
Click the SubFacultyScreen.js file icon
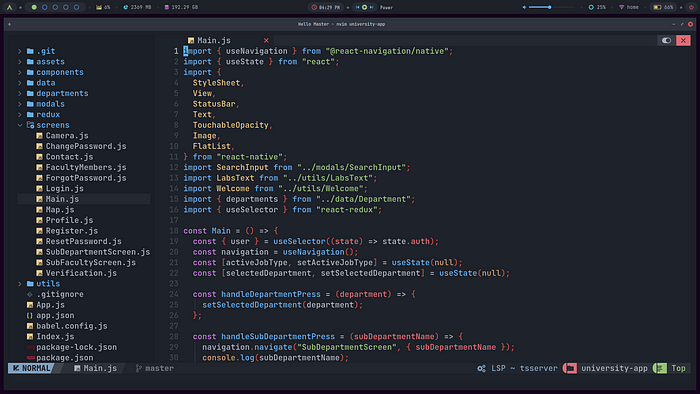coord(39,263)
